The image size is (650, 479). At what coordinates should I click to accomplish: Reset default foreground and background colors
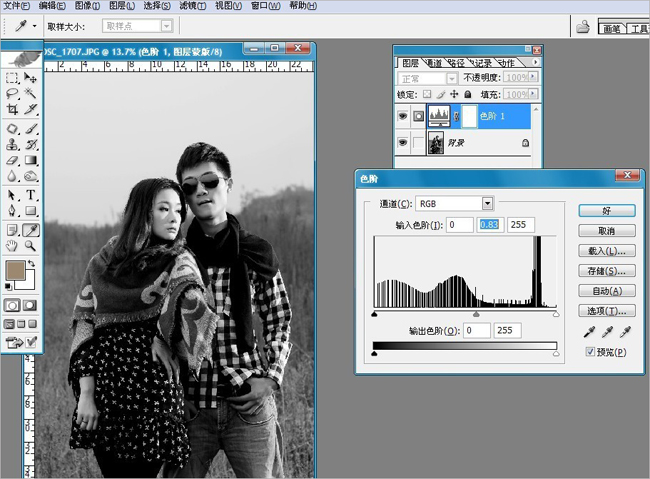click(8, 286)
